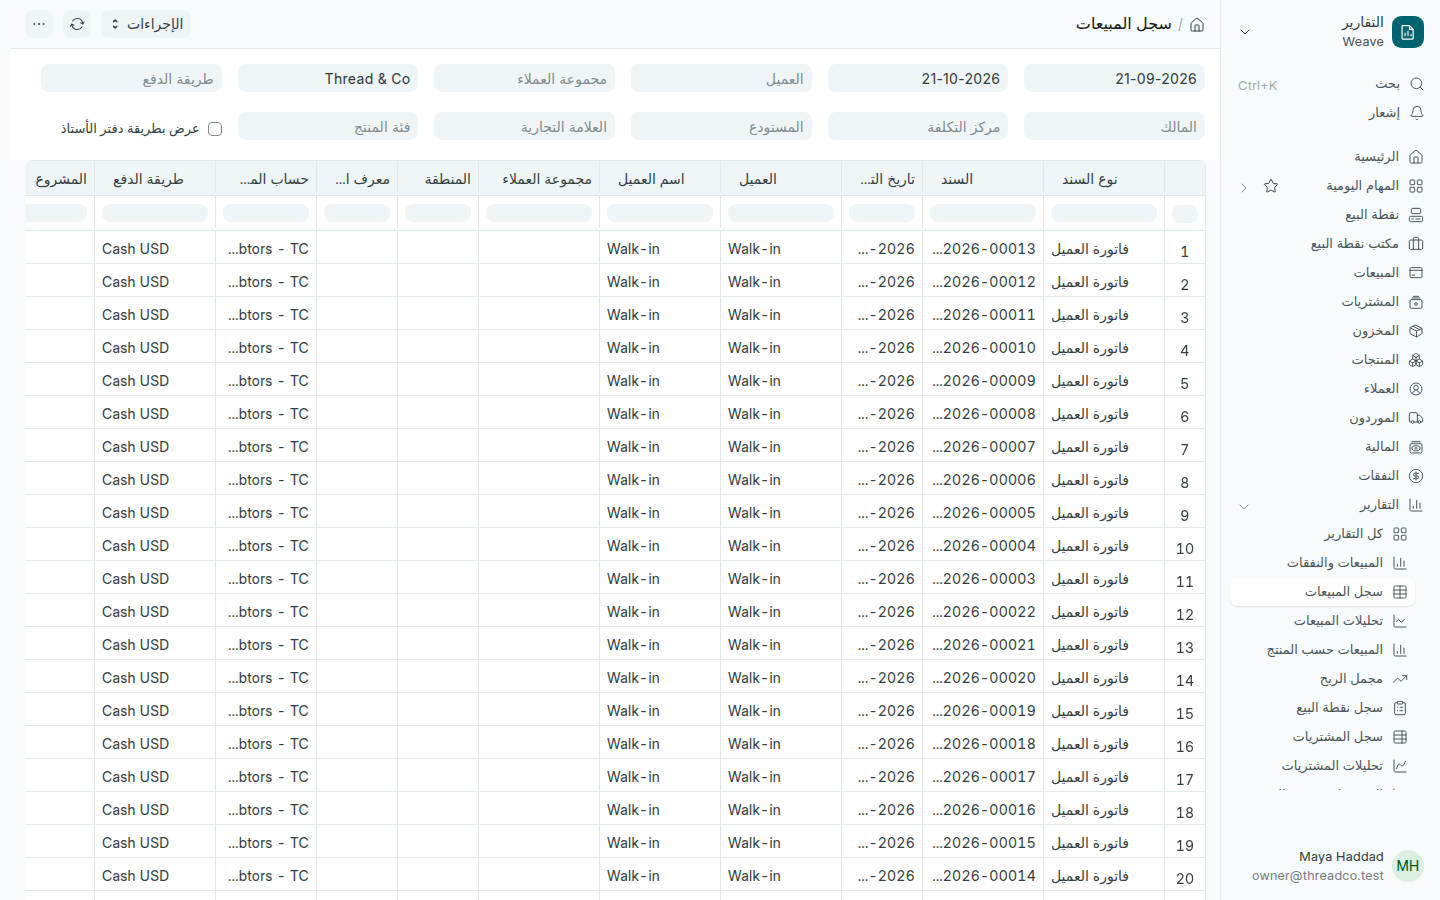This screenshot has width=1440, height=900.
Task: Open the الإجراءات actions dropdown
Action: pos(146,24)
